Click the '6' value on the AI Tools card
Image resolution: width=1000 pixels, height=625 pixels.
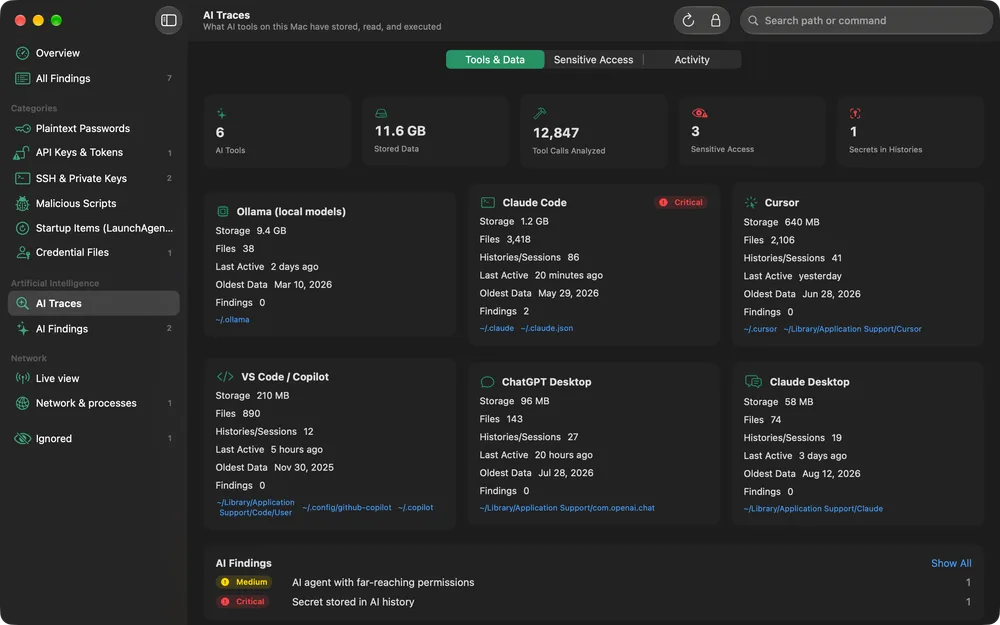220,133
